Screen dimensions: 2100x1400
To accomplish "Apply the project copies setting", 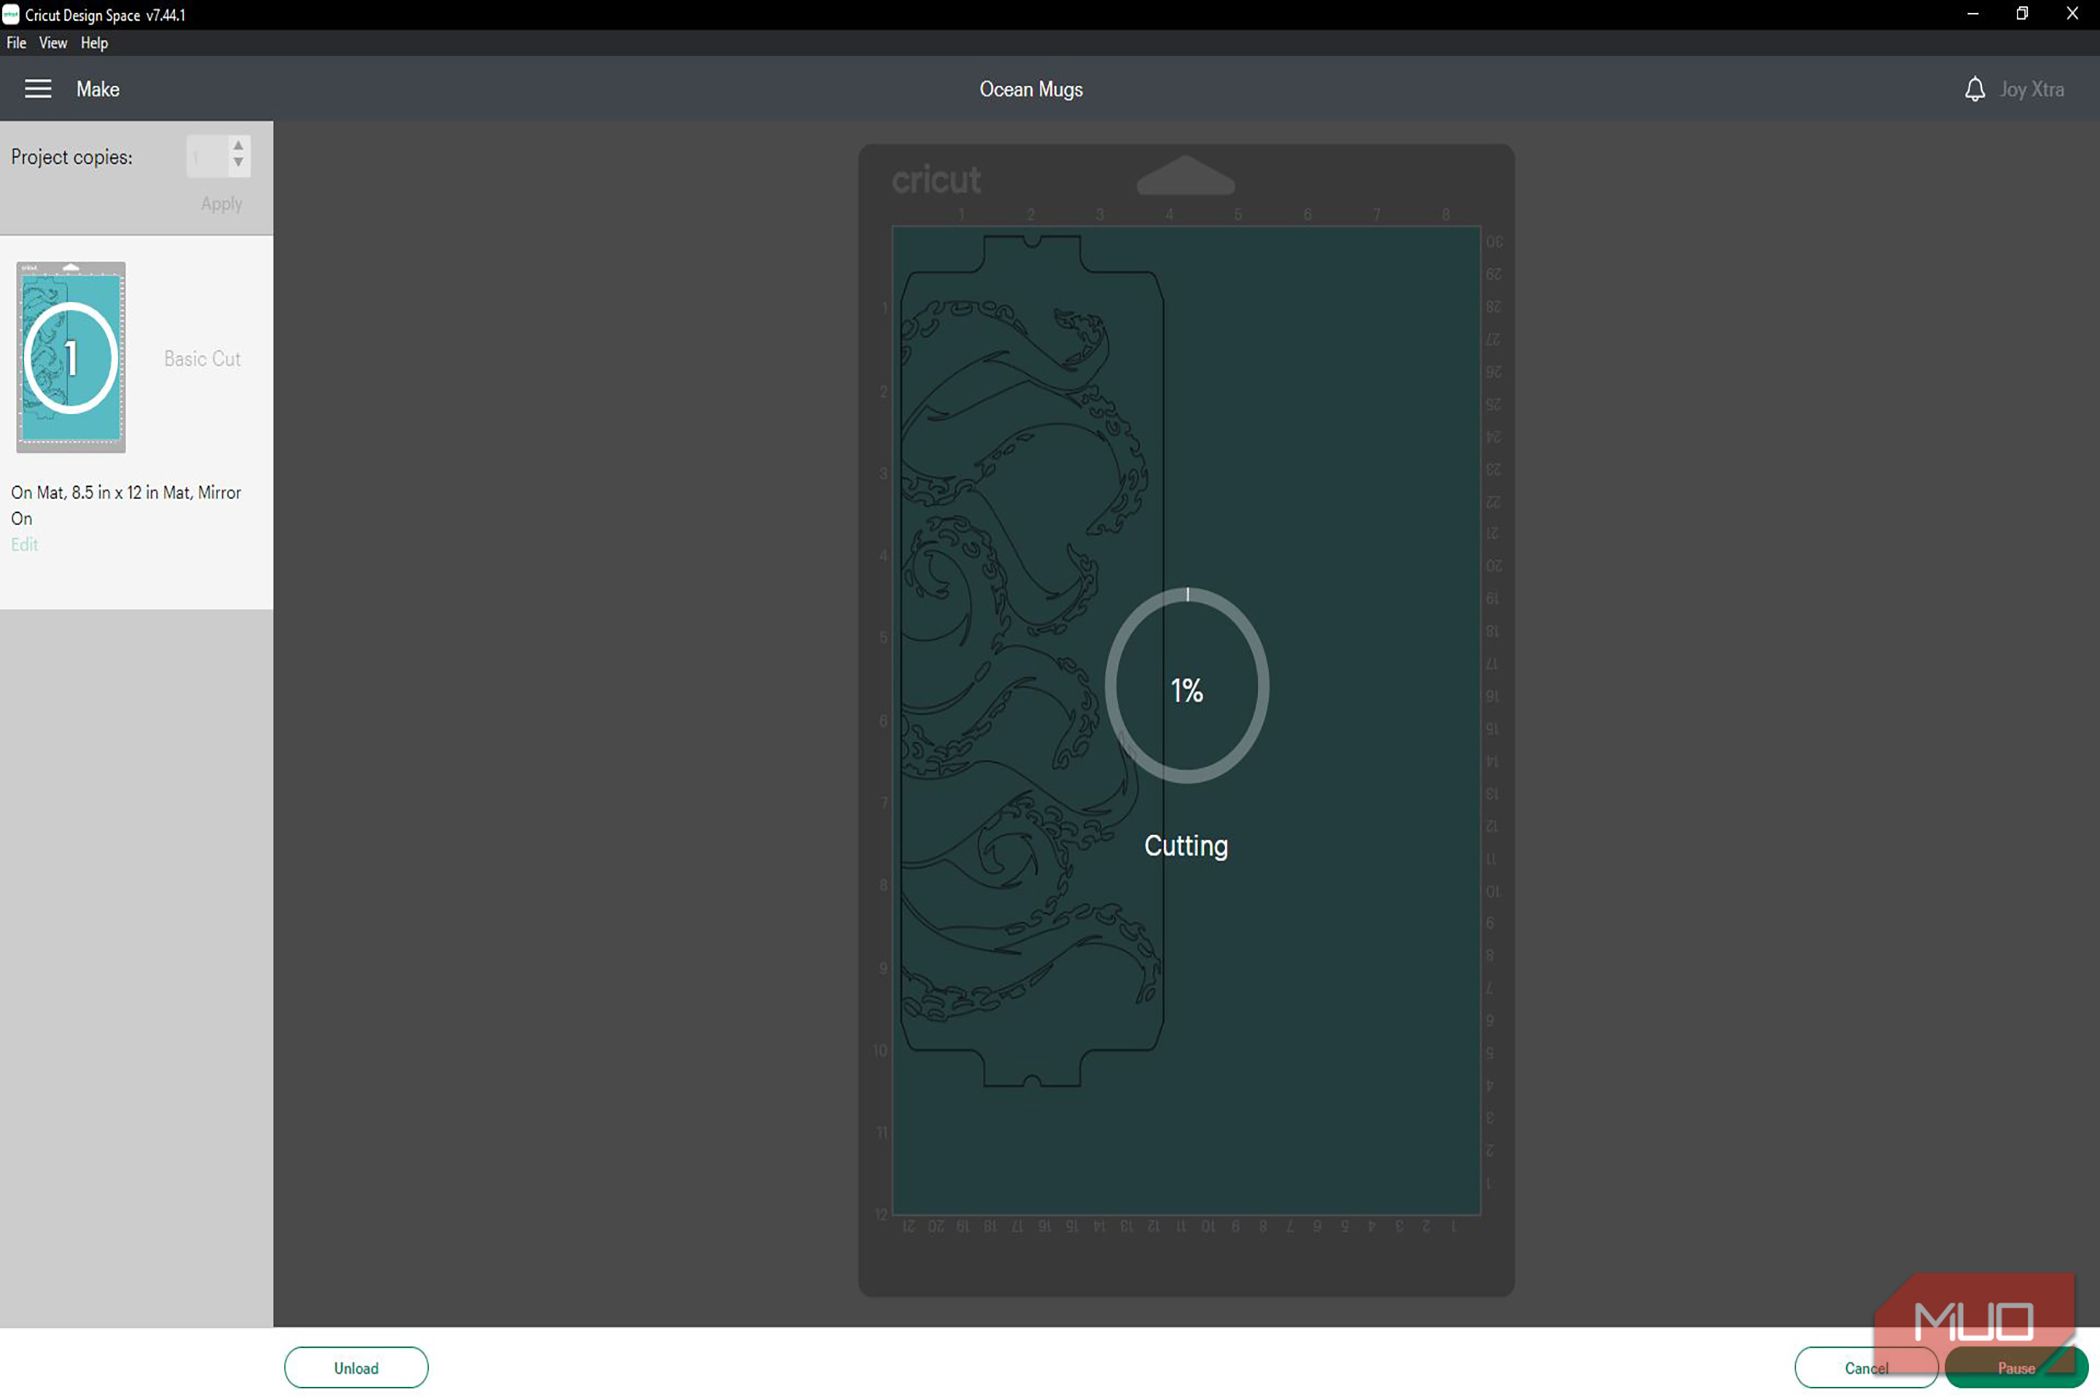I will pyautogui.click(x=221, y=204).
